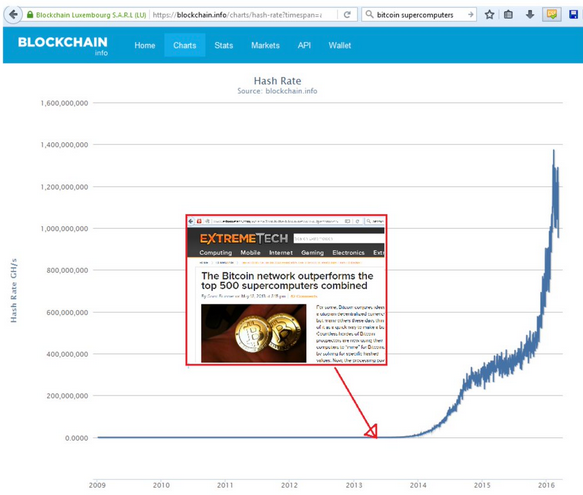Open the downloads arrow icon

530,15
